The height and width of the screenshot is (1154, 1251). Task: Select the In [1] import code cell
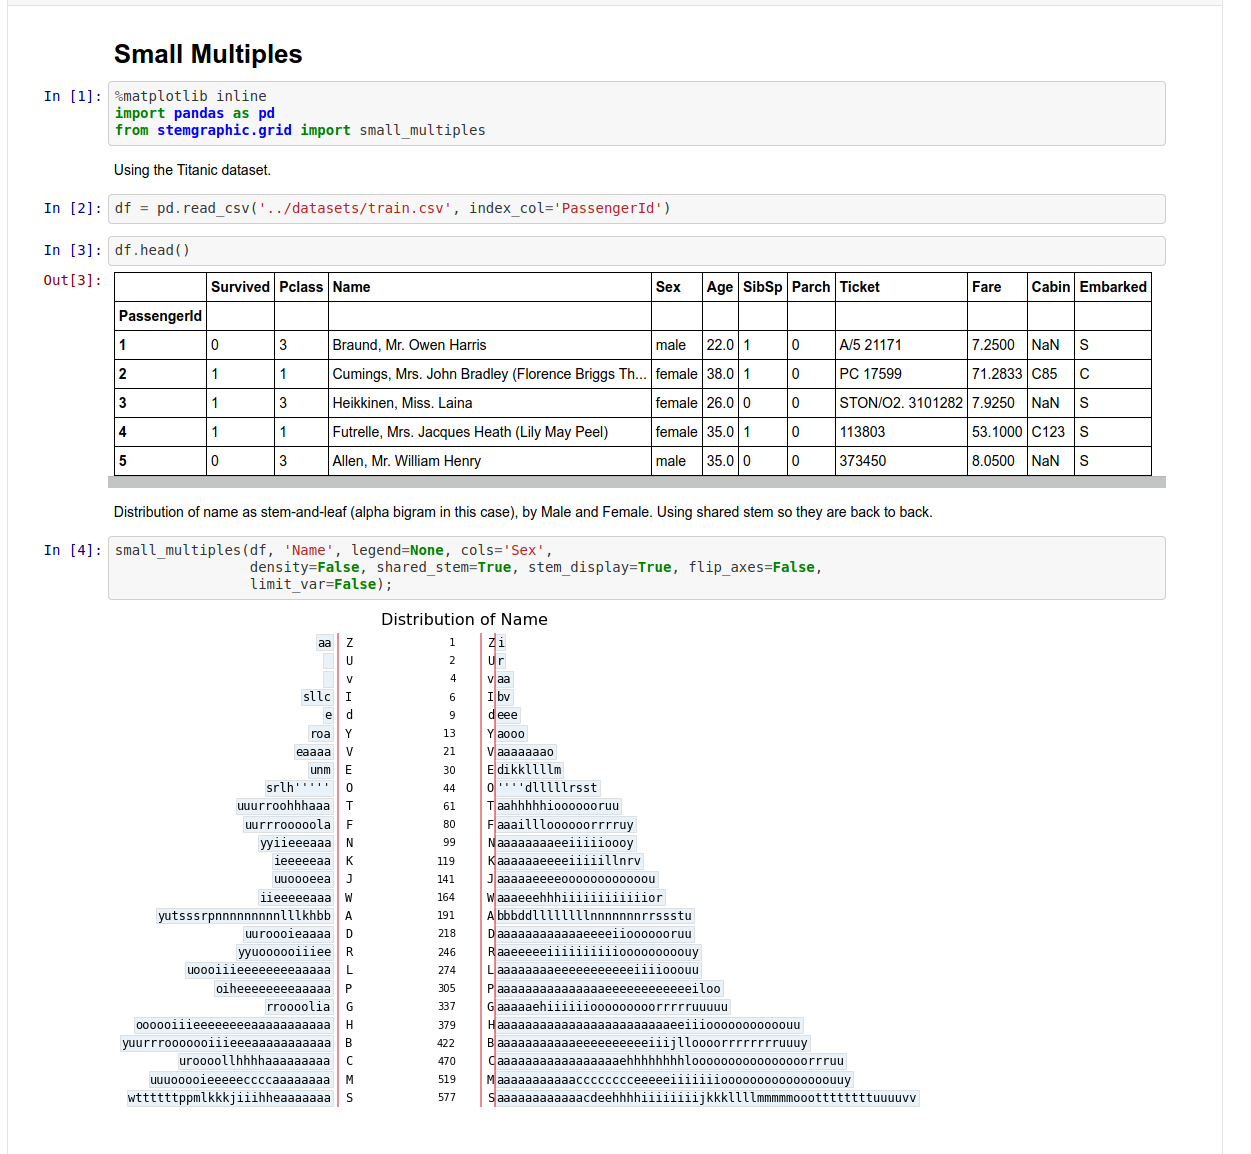tap(636, 113)
